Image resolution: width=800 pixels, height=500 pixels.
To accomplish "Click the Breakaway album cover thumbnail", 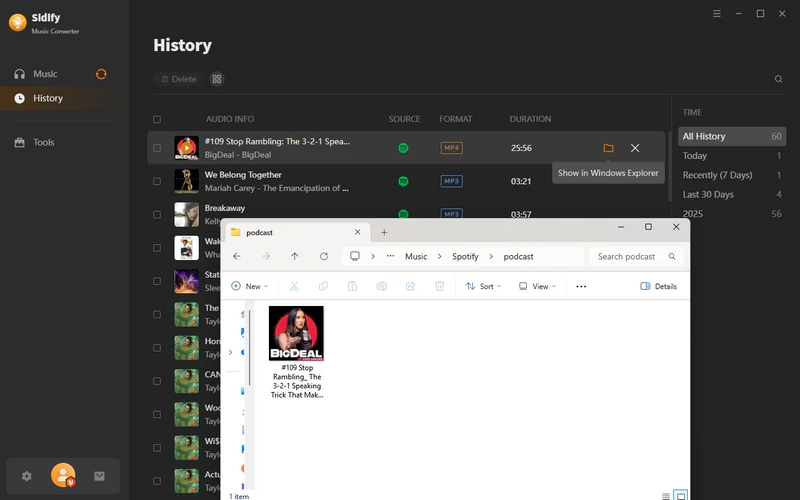I will click(187, 214).
